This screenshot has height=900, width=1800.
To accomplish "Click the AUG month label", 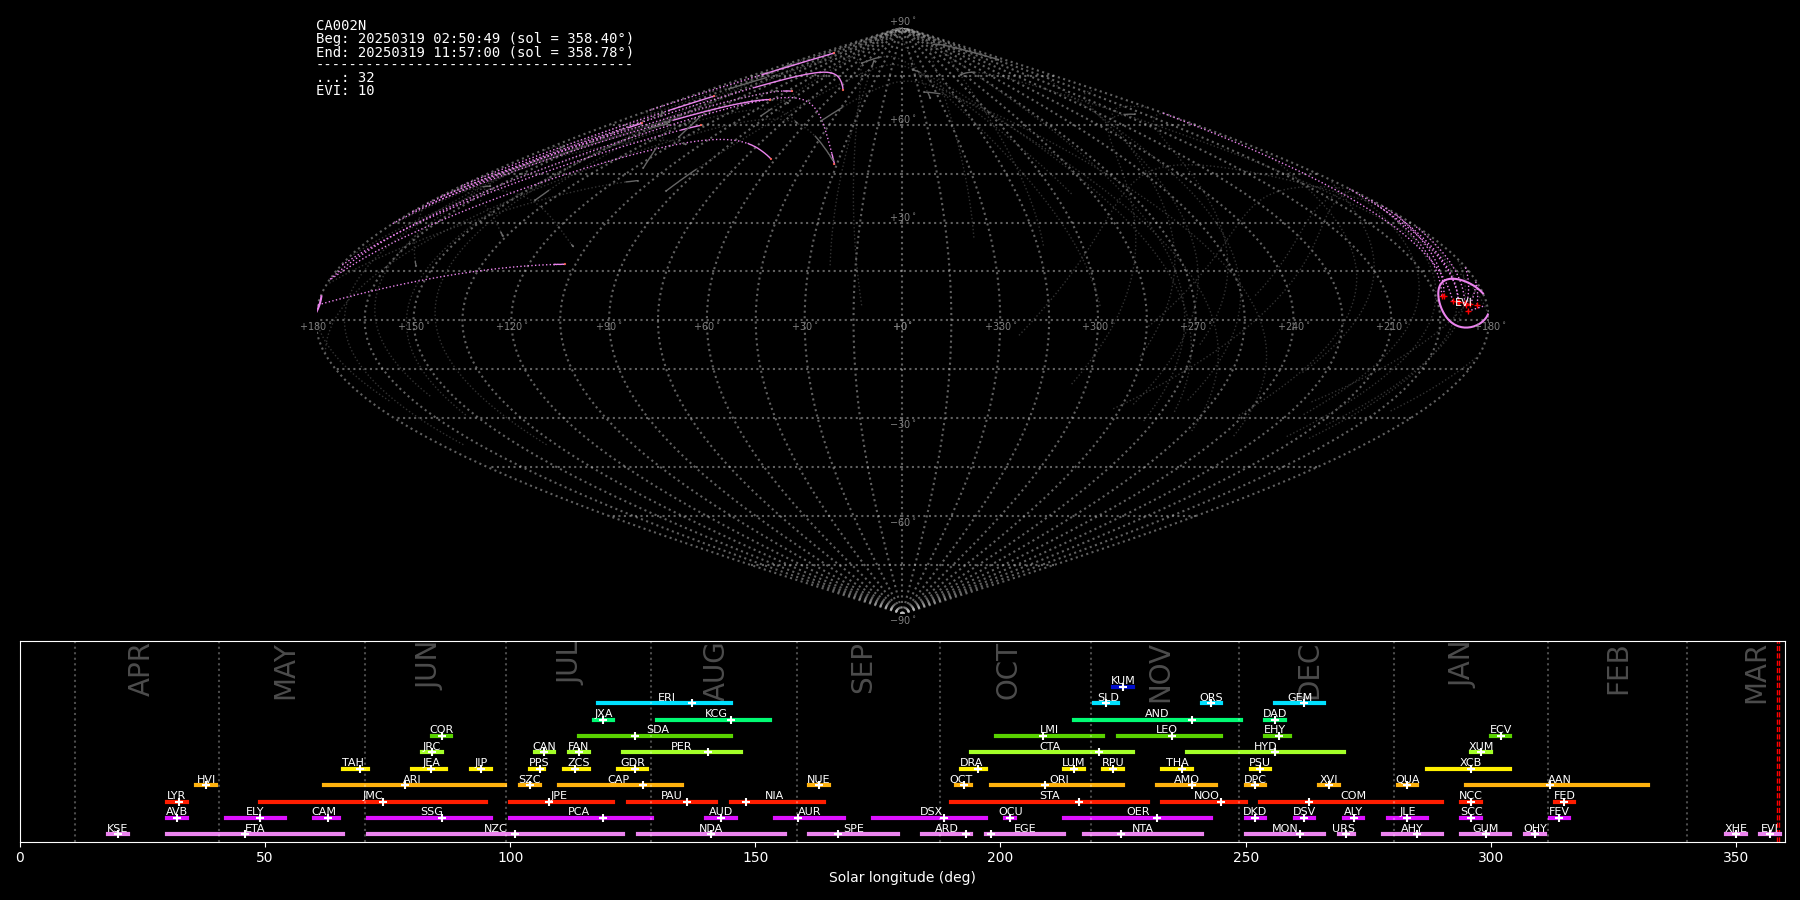I will 714,673.
